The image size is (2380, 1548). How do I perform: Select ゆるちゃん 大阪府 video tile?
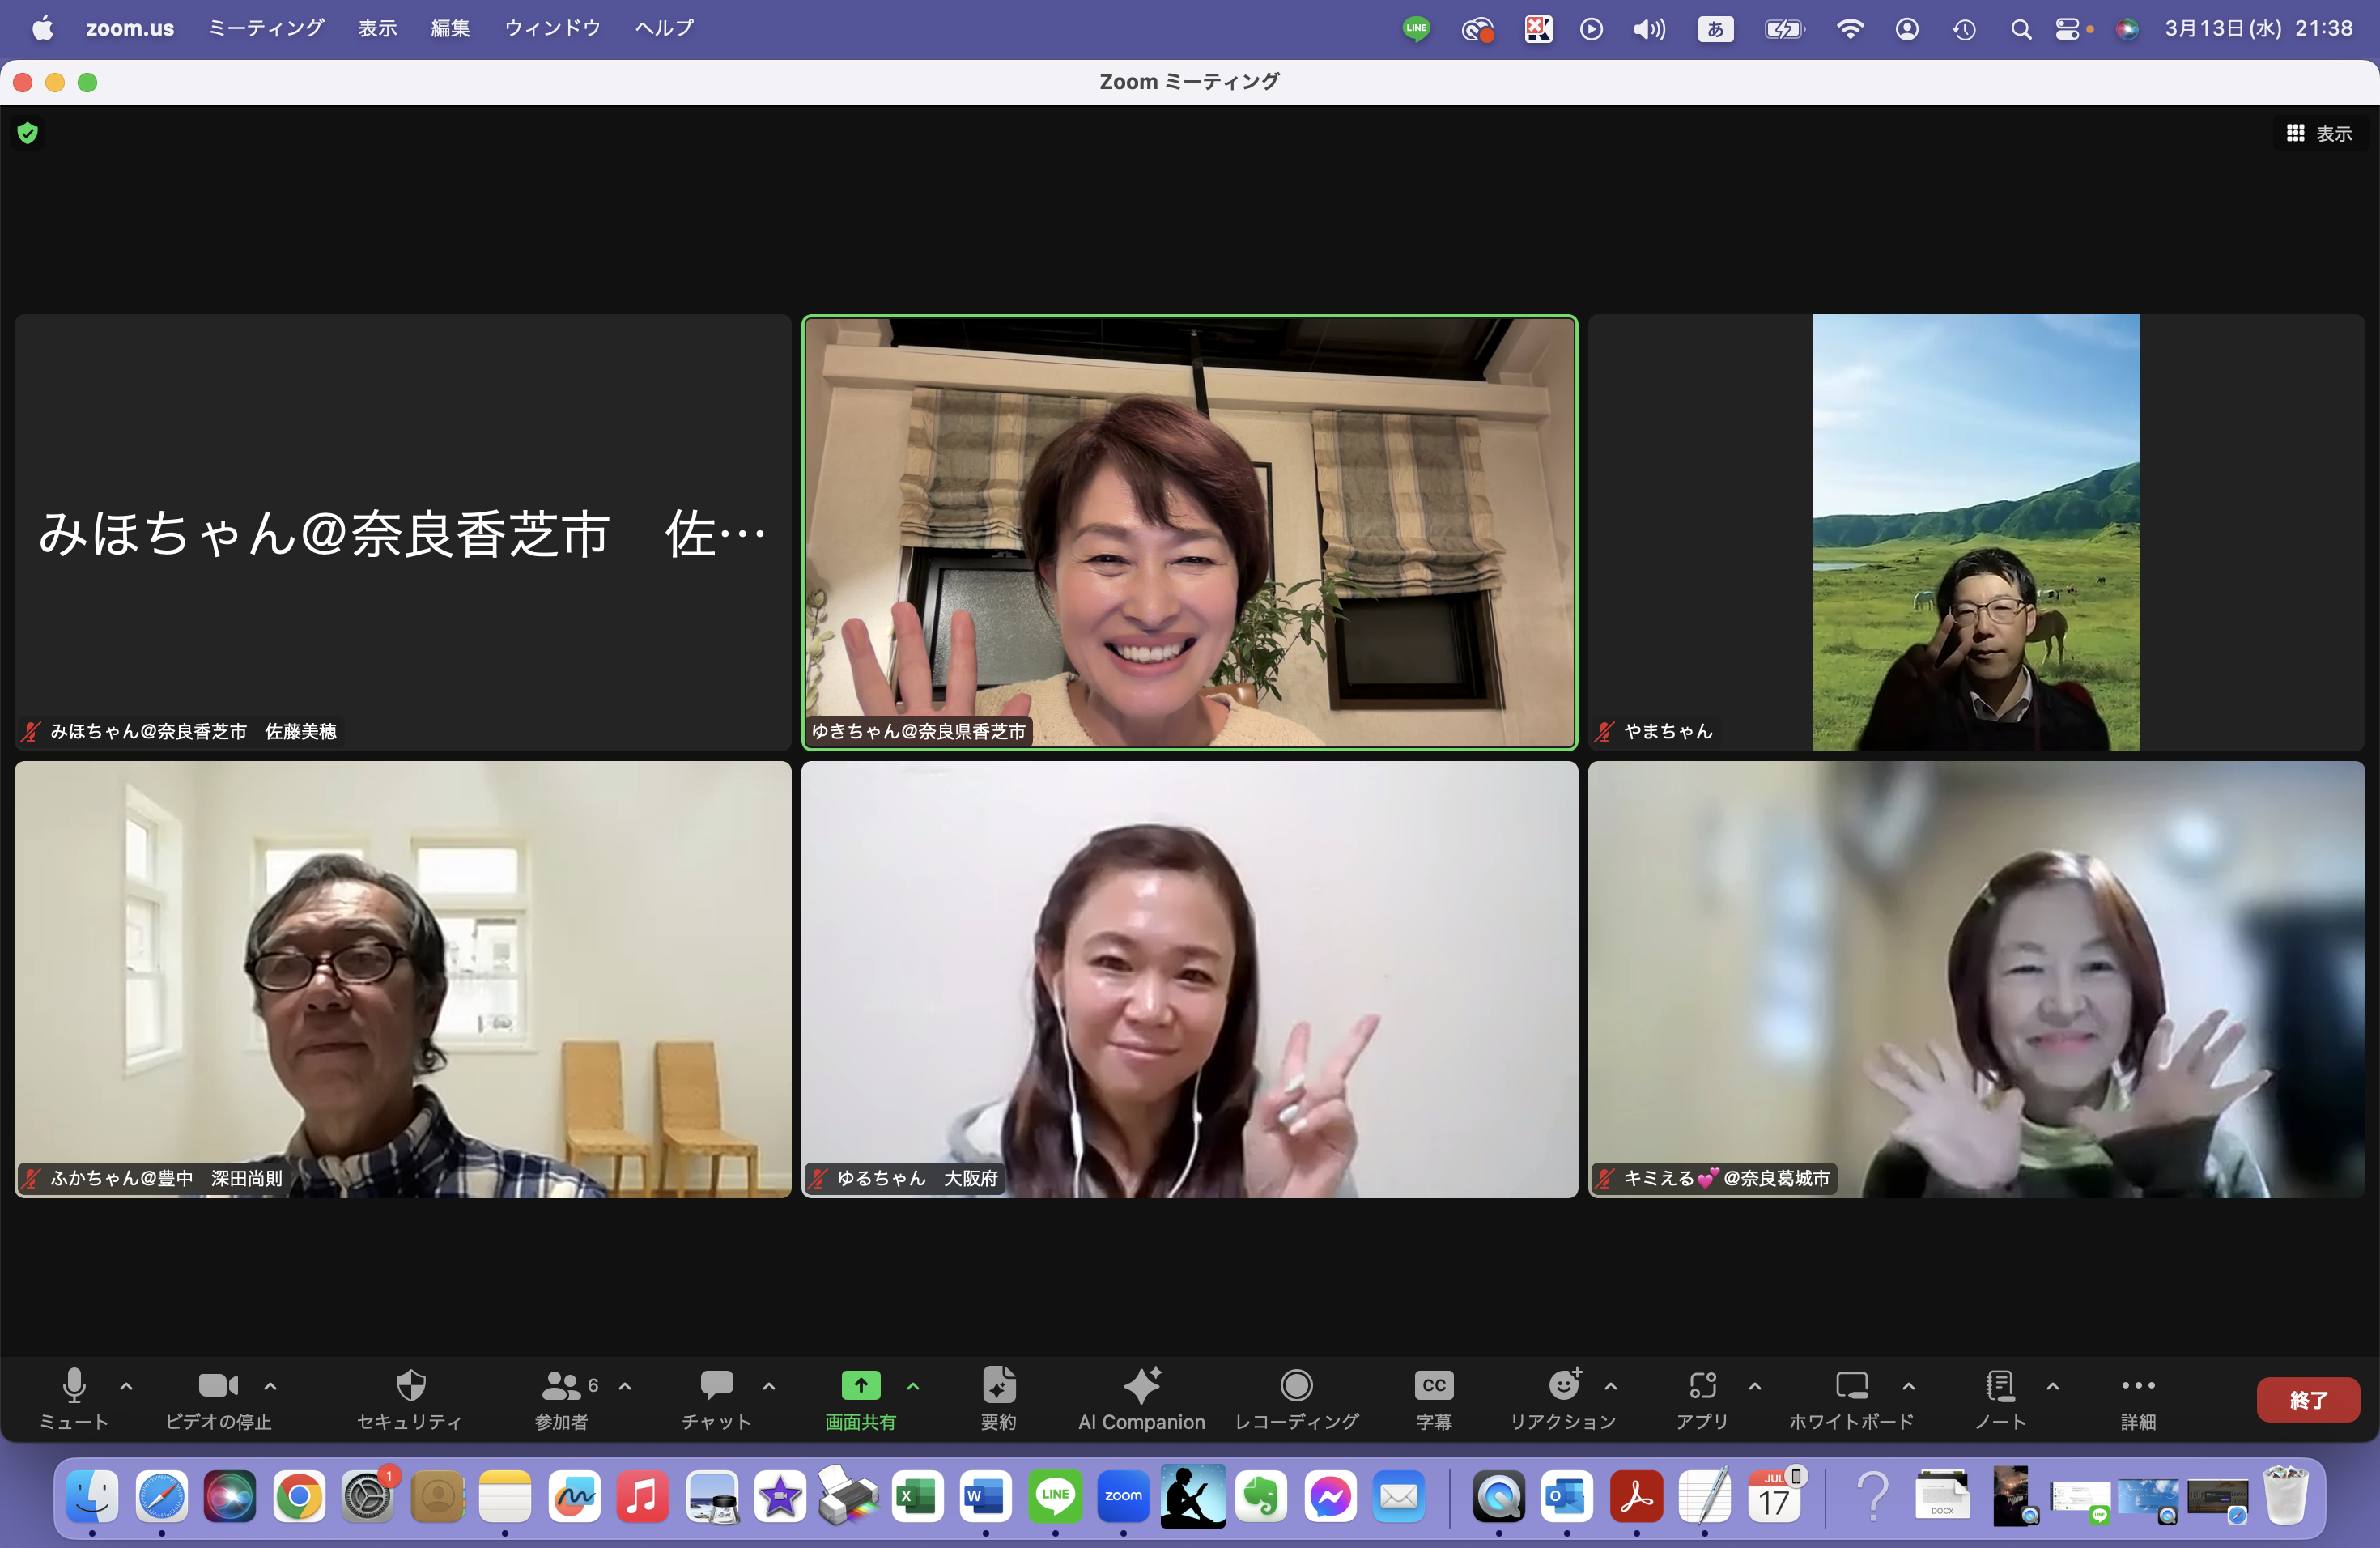pos(1189,979)
